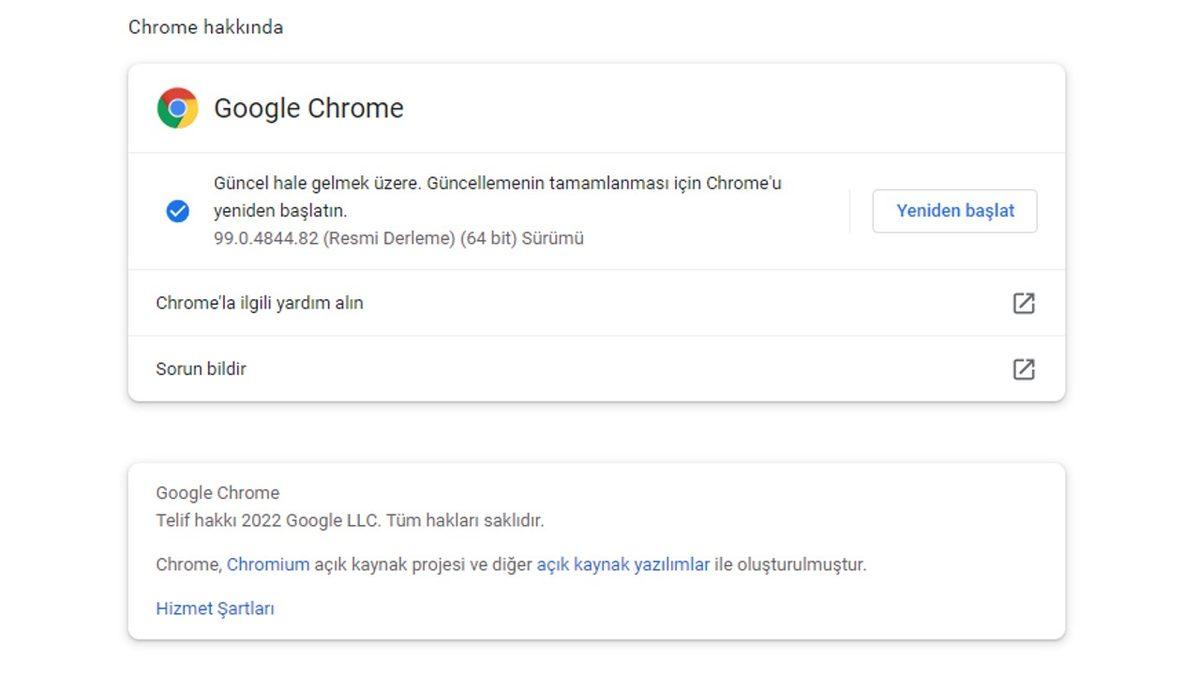Click the Chrome hakkında page heading
This screenshot has width=1200, height=675.
(x=205, y=26)
